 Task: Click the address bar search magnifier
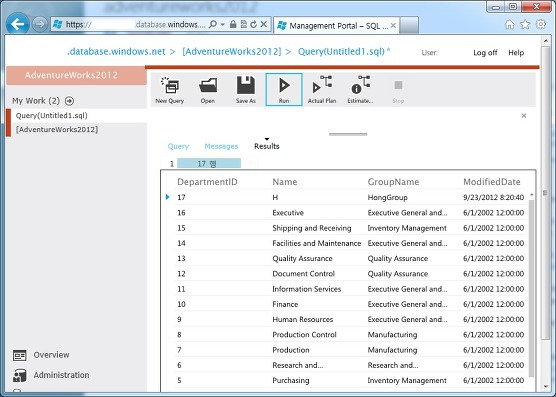[x=213, y=24]
